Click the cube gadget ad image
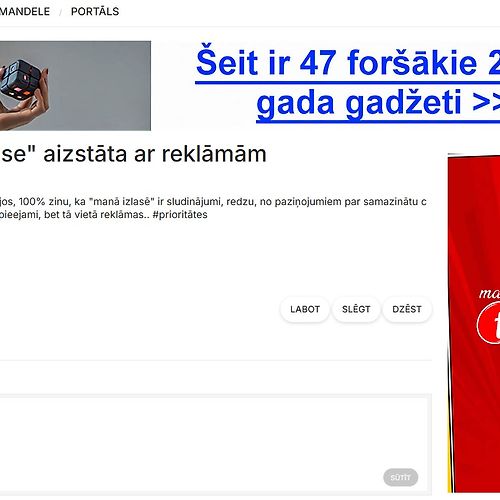The width and height of the screenshot is (500, 500). tap(75, 86)
